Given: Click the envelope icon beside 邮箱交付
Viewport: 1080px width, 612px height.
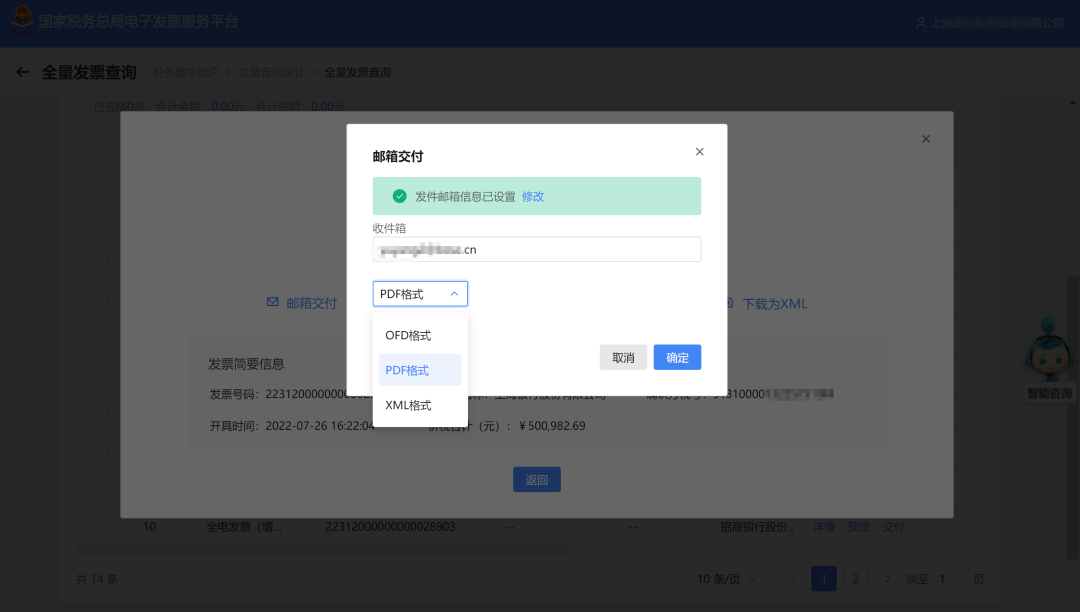Looking at the screenshot, I should (272, 302).
